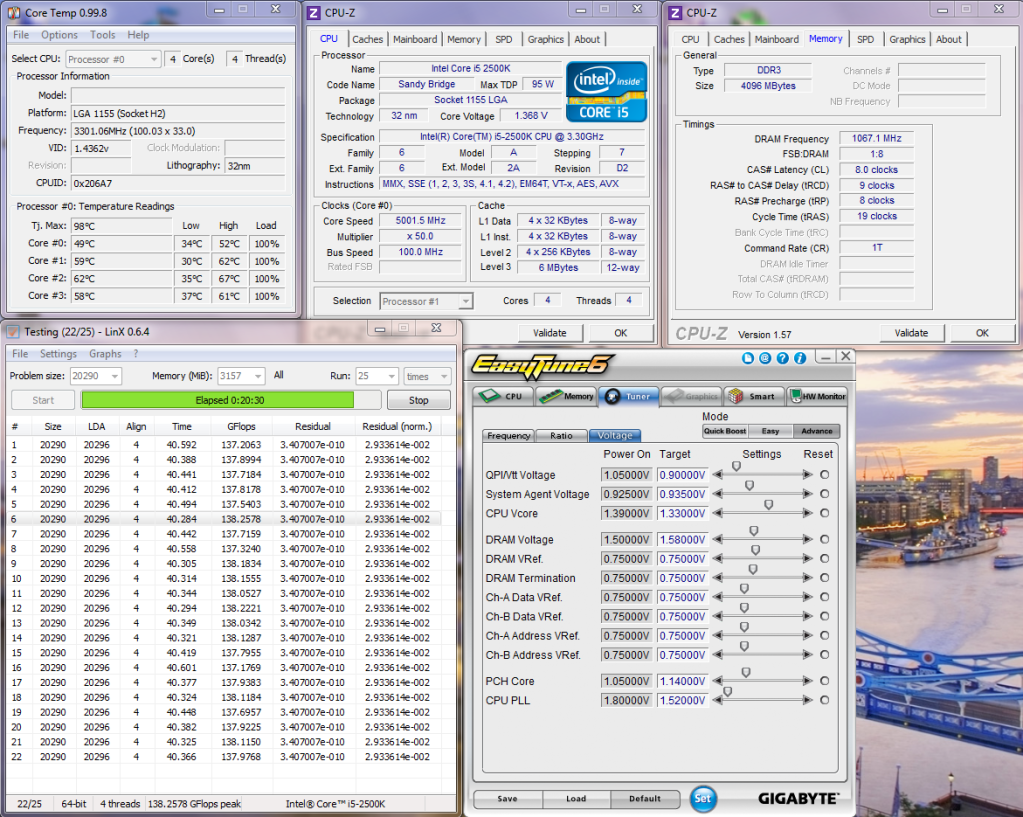Viewport: 1023px width, 817px height.
Task: Click the EasyTune6 question mark help icon
Action: (x=782, y=358)
